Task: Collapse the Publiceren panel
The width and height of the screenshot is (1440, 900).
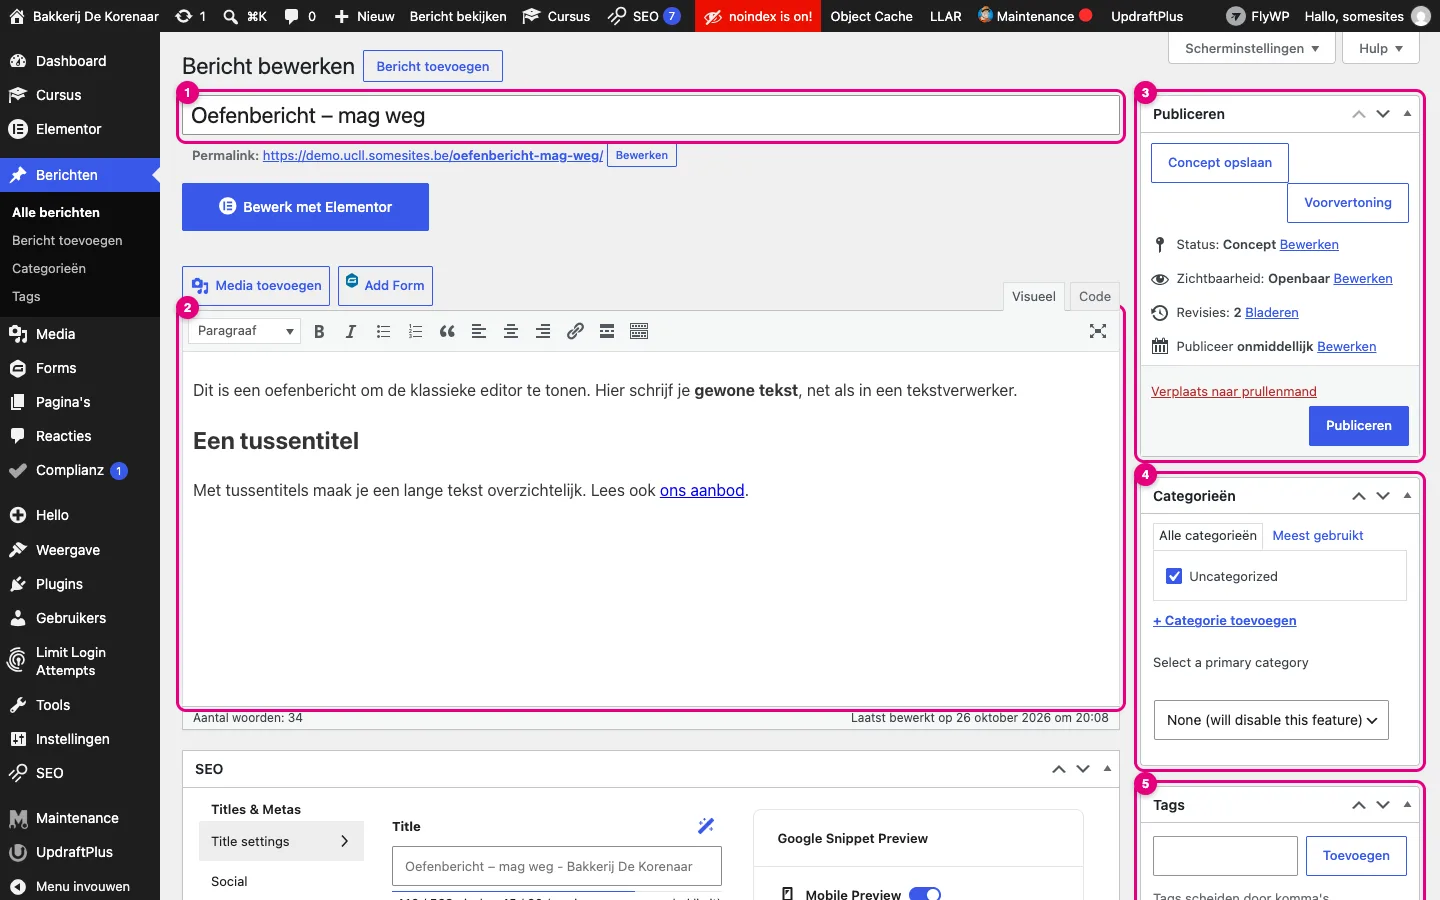Action: [x=1407, y=114]
